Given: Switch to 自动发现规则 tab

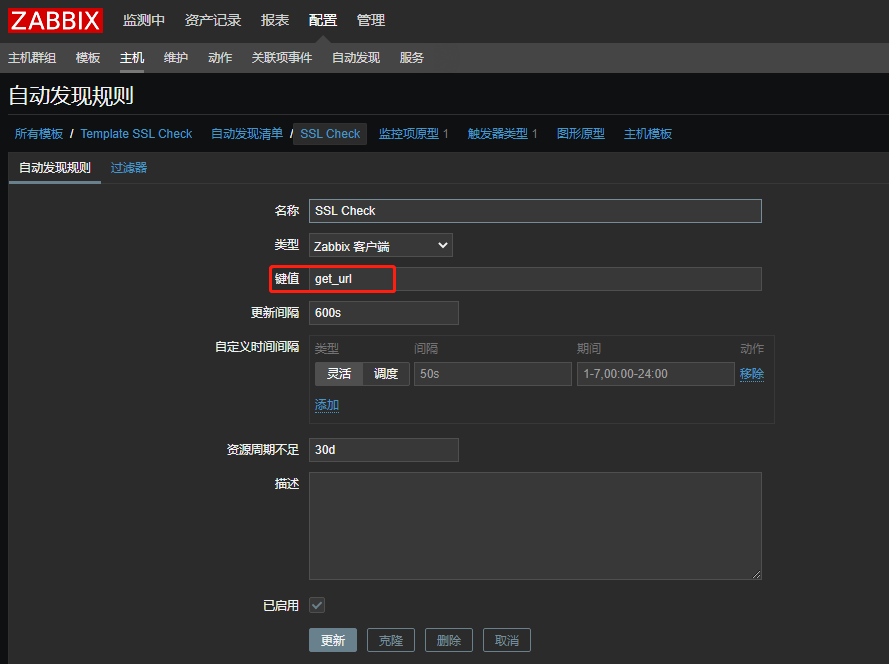Looking at the screenshot, I should (x=54, y=168).
